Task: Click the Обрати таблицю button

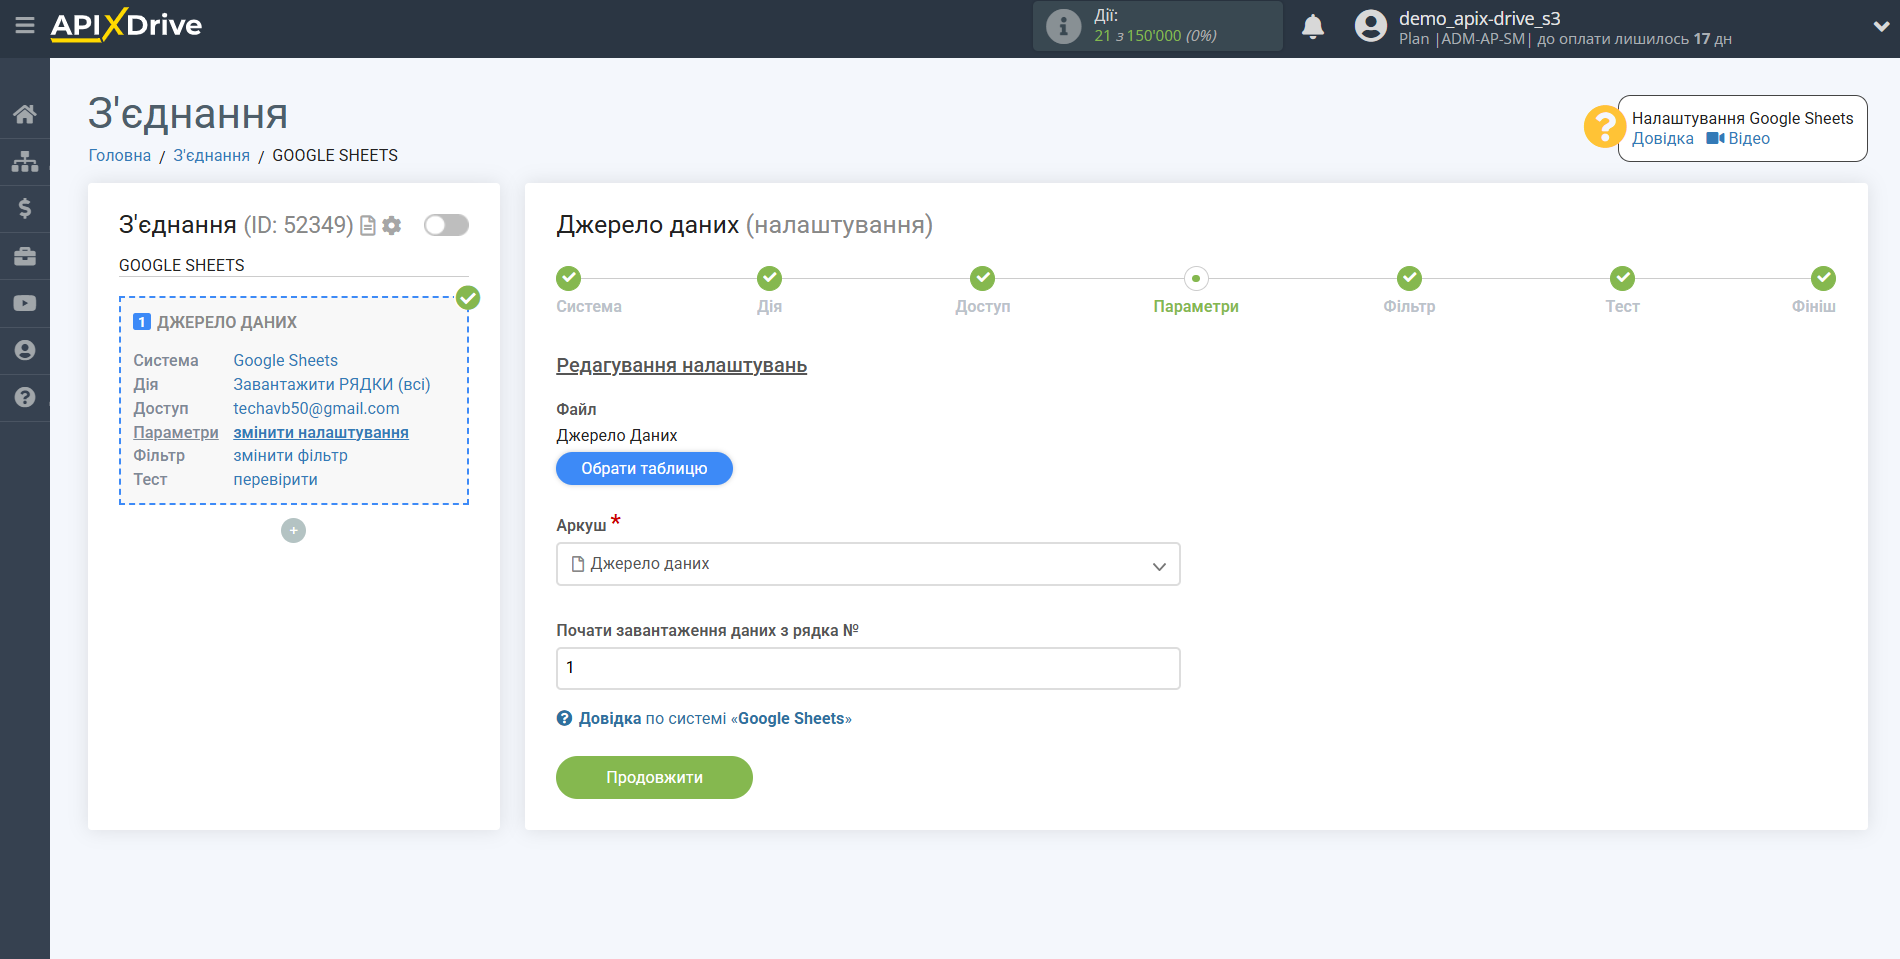Action: click(644, 468)
